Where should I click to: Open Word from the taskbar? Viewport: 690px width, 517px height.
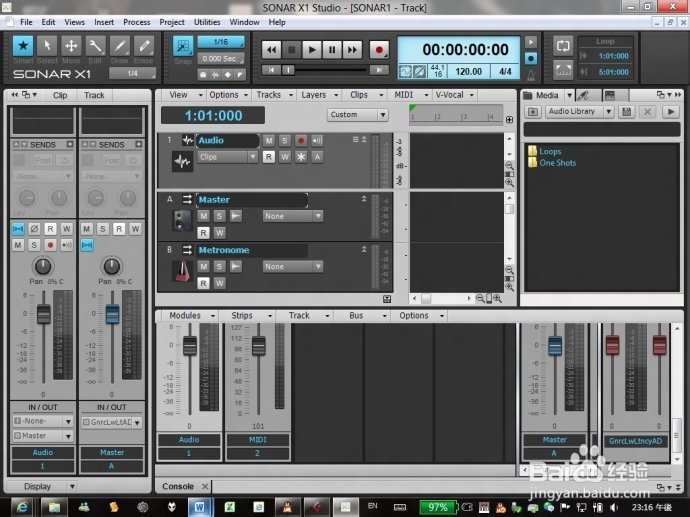pos(199,507)
